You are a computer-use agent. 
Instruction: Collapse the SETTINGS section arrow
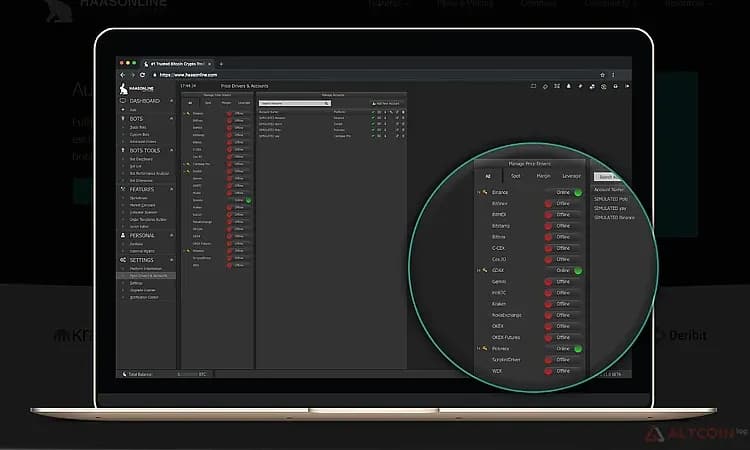pos(171,260)
